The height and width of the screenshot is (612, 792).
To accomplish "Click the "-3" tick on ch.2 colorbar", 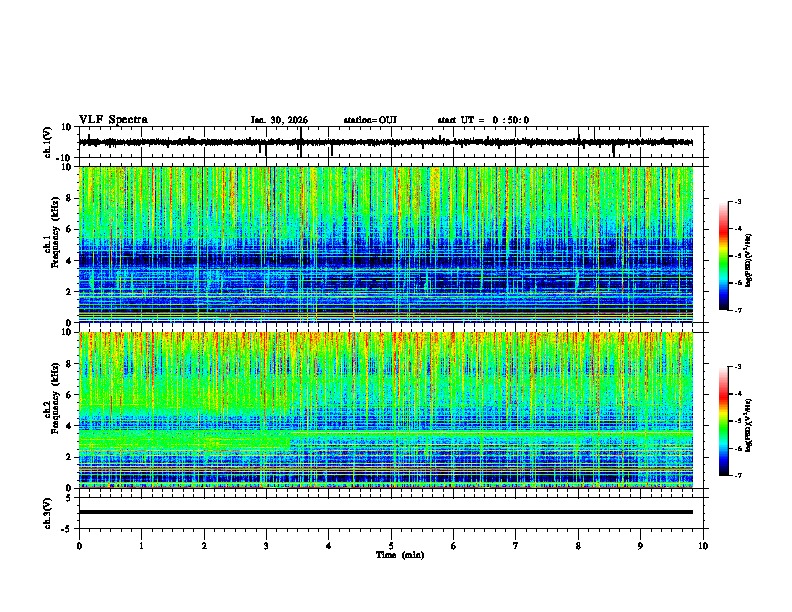I will [738, 367].
